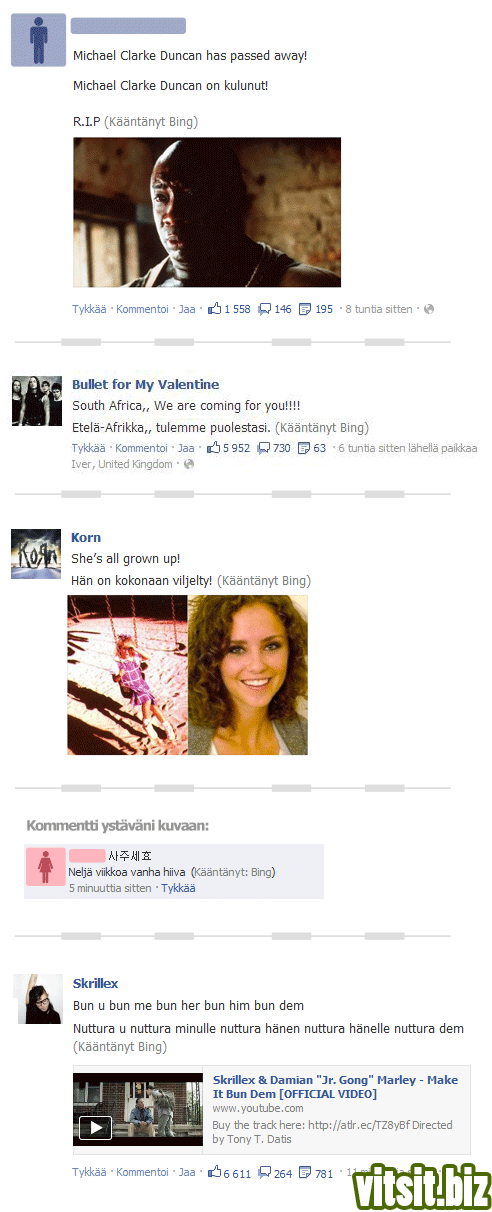
Task: Open Skrillex & Damian Marley video title link
Action: tap(335, 1087)
